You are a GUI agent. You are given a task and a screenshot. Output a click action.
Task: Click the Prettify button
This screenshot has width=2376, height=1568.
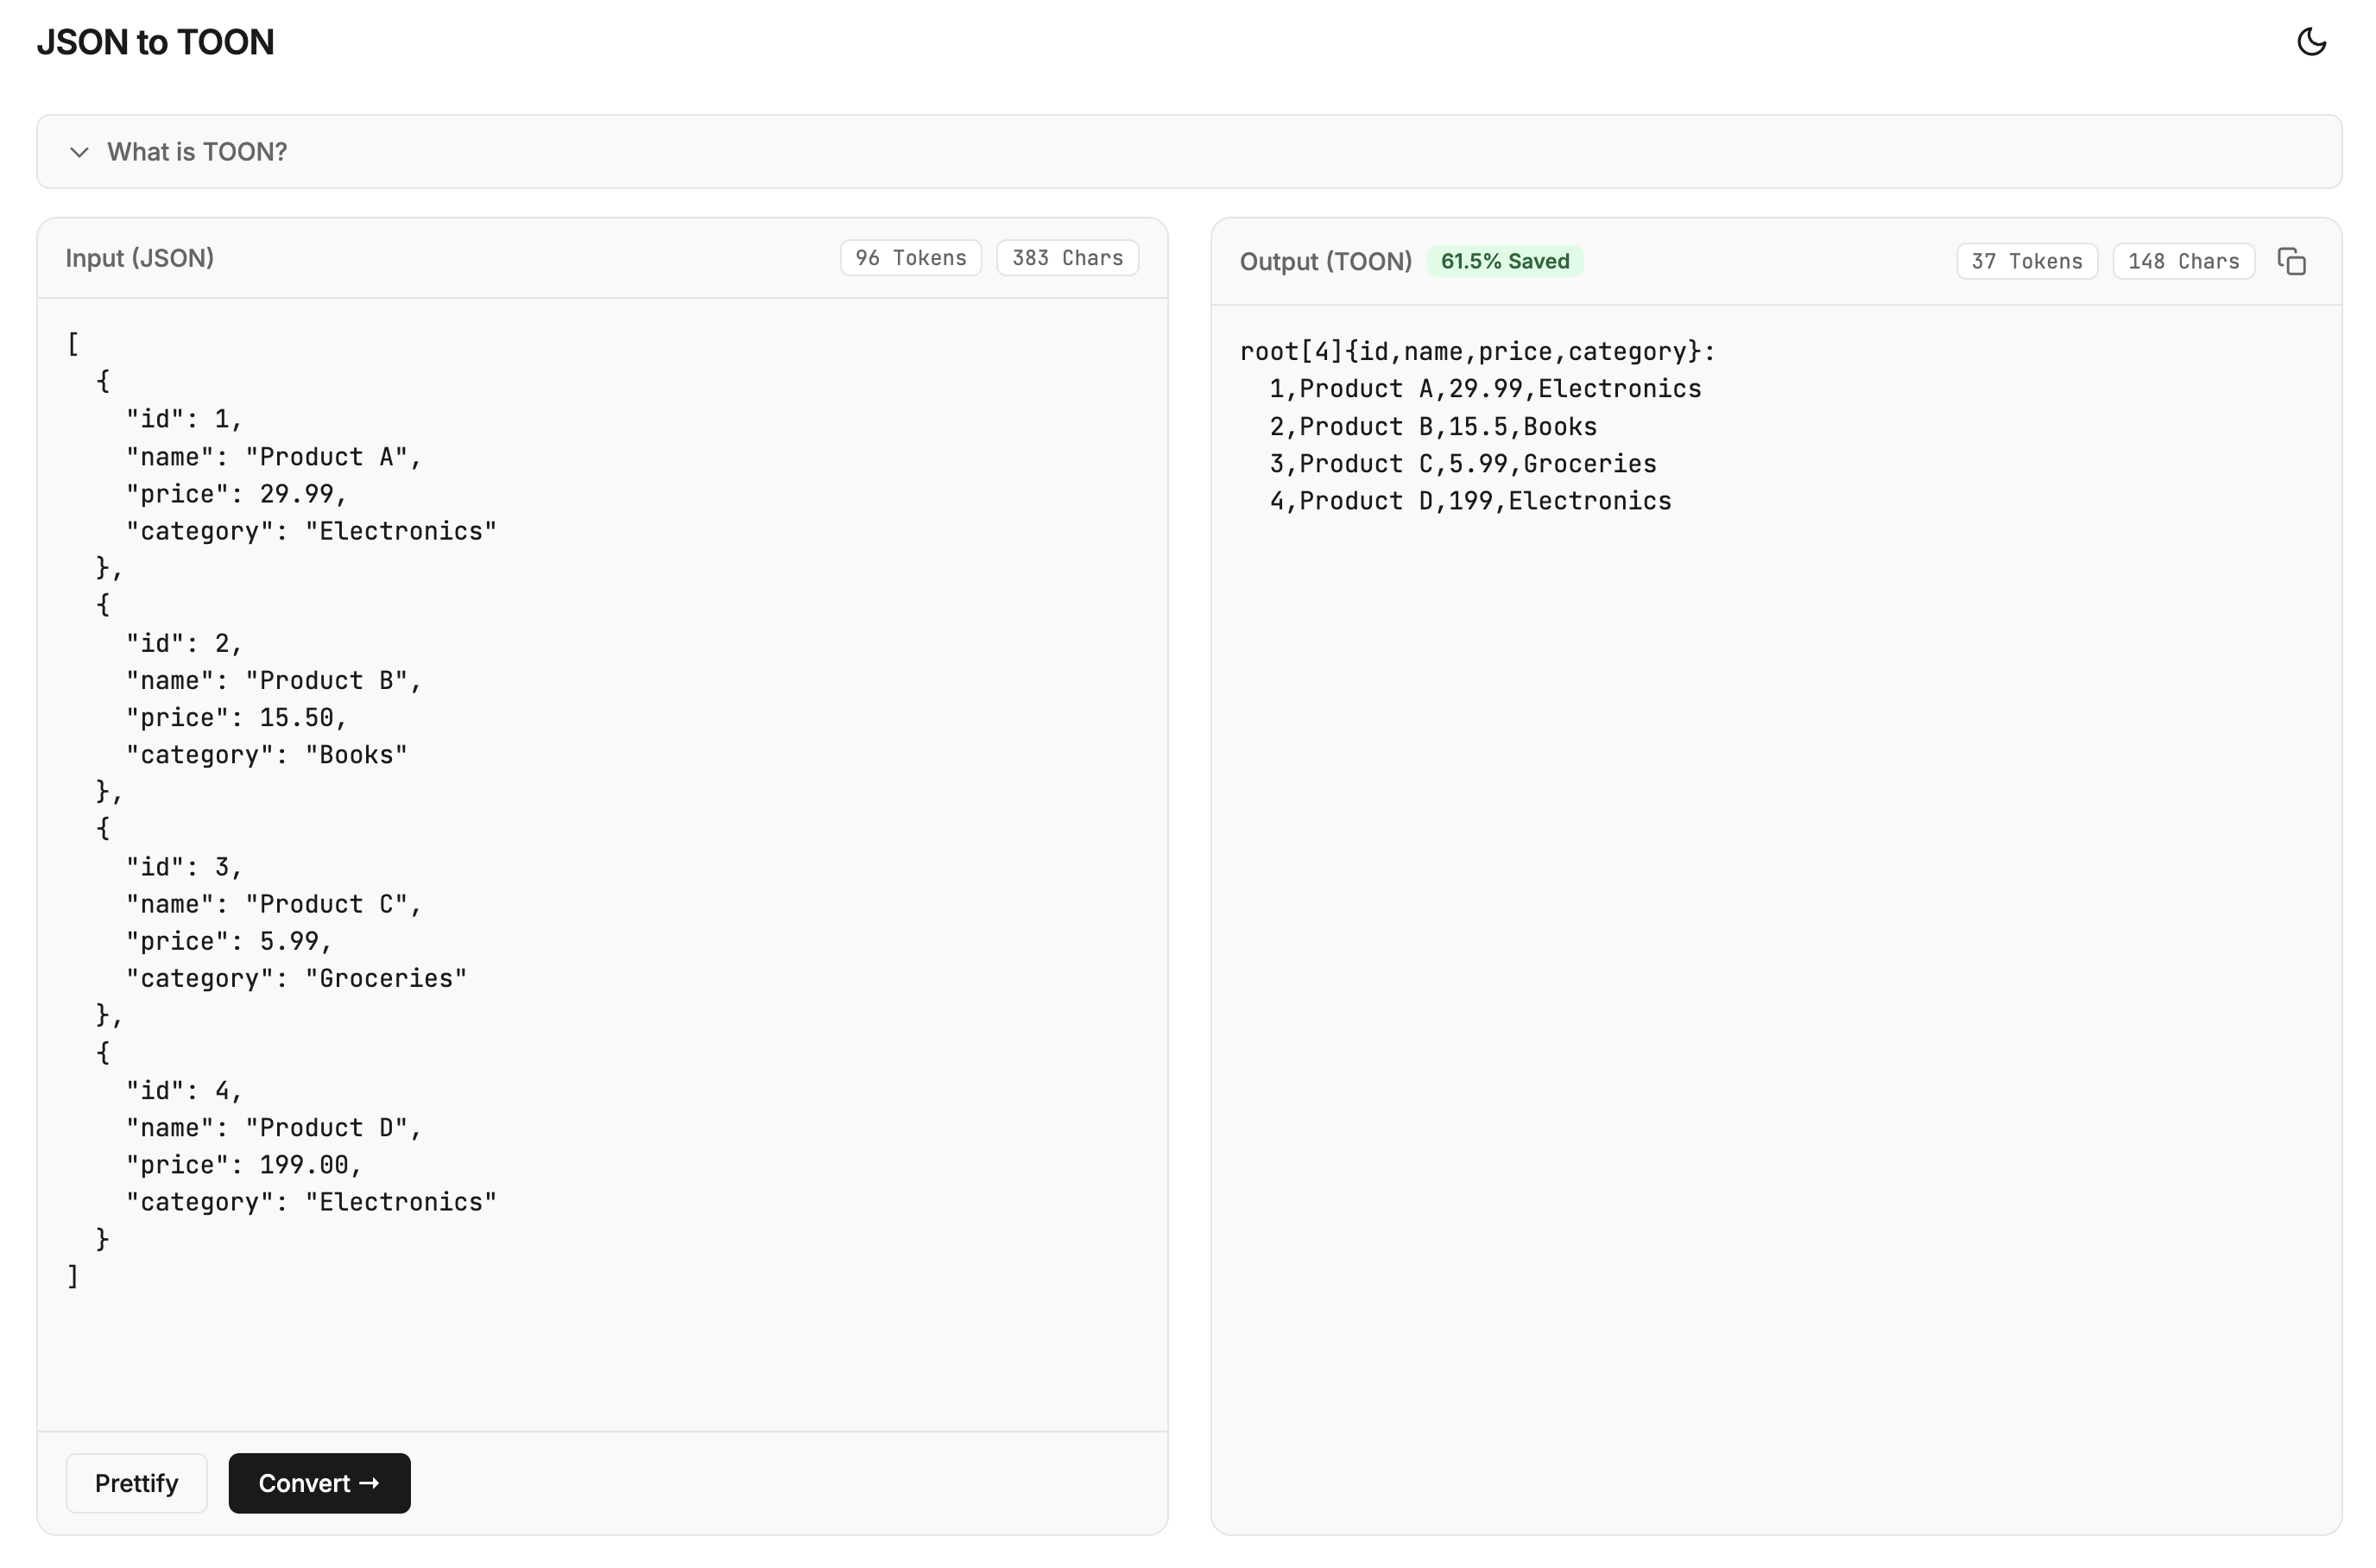[x=136, y=1483]
